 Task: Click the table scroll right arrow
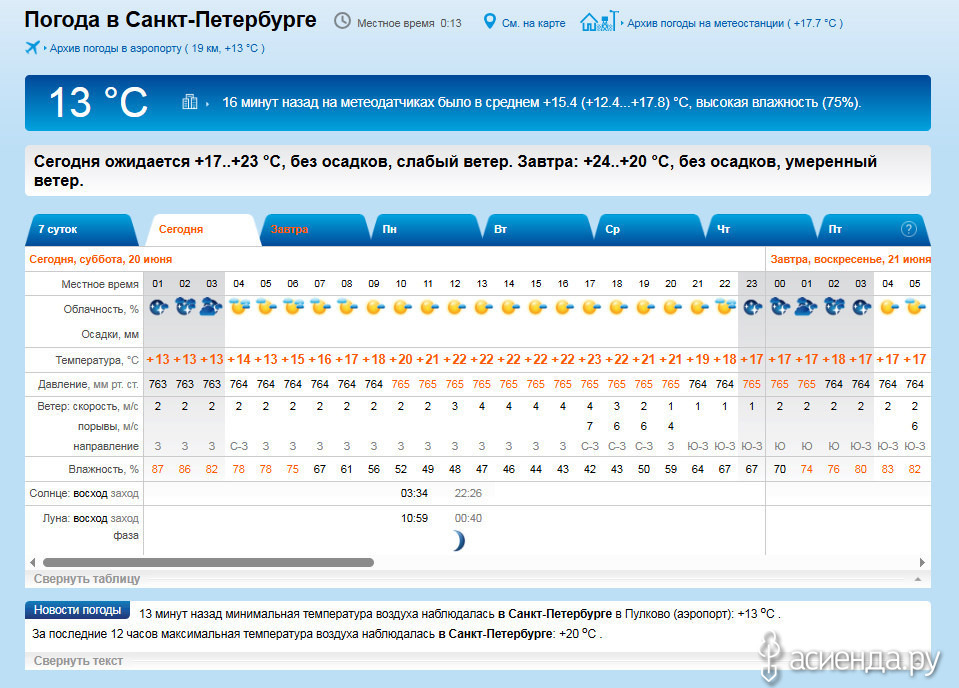tap(922, 562)
